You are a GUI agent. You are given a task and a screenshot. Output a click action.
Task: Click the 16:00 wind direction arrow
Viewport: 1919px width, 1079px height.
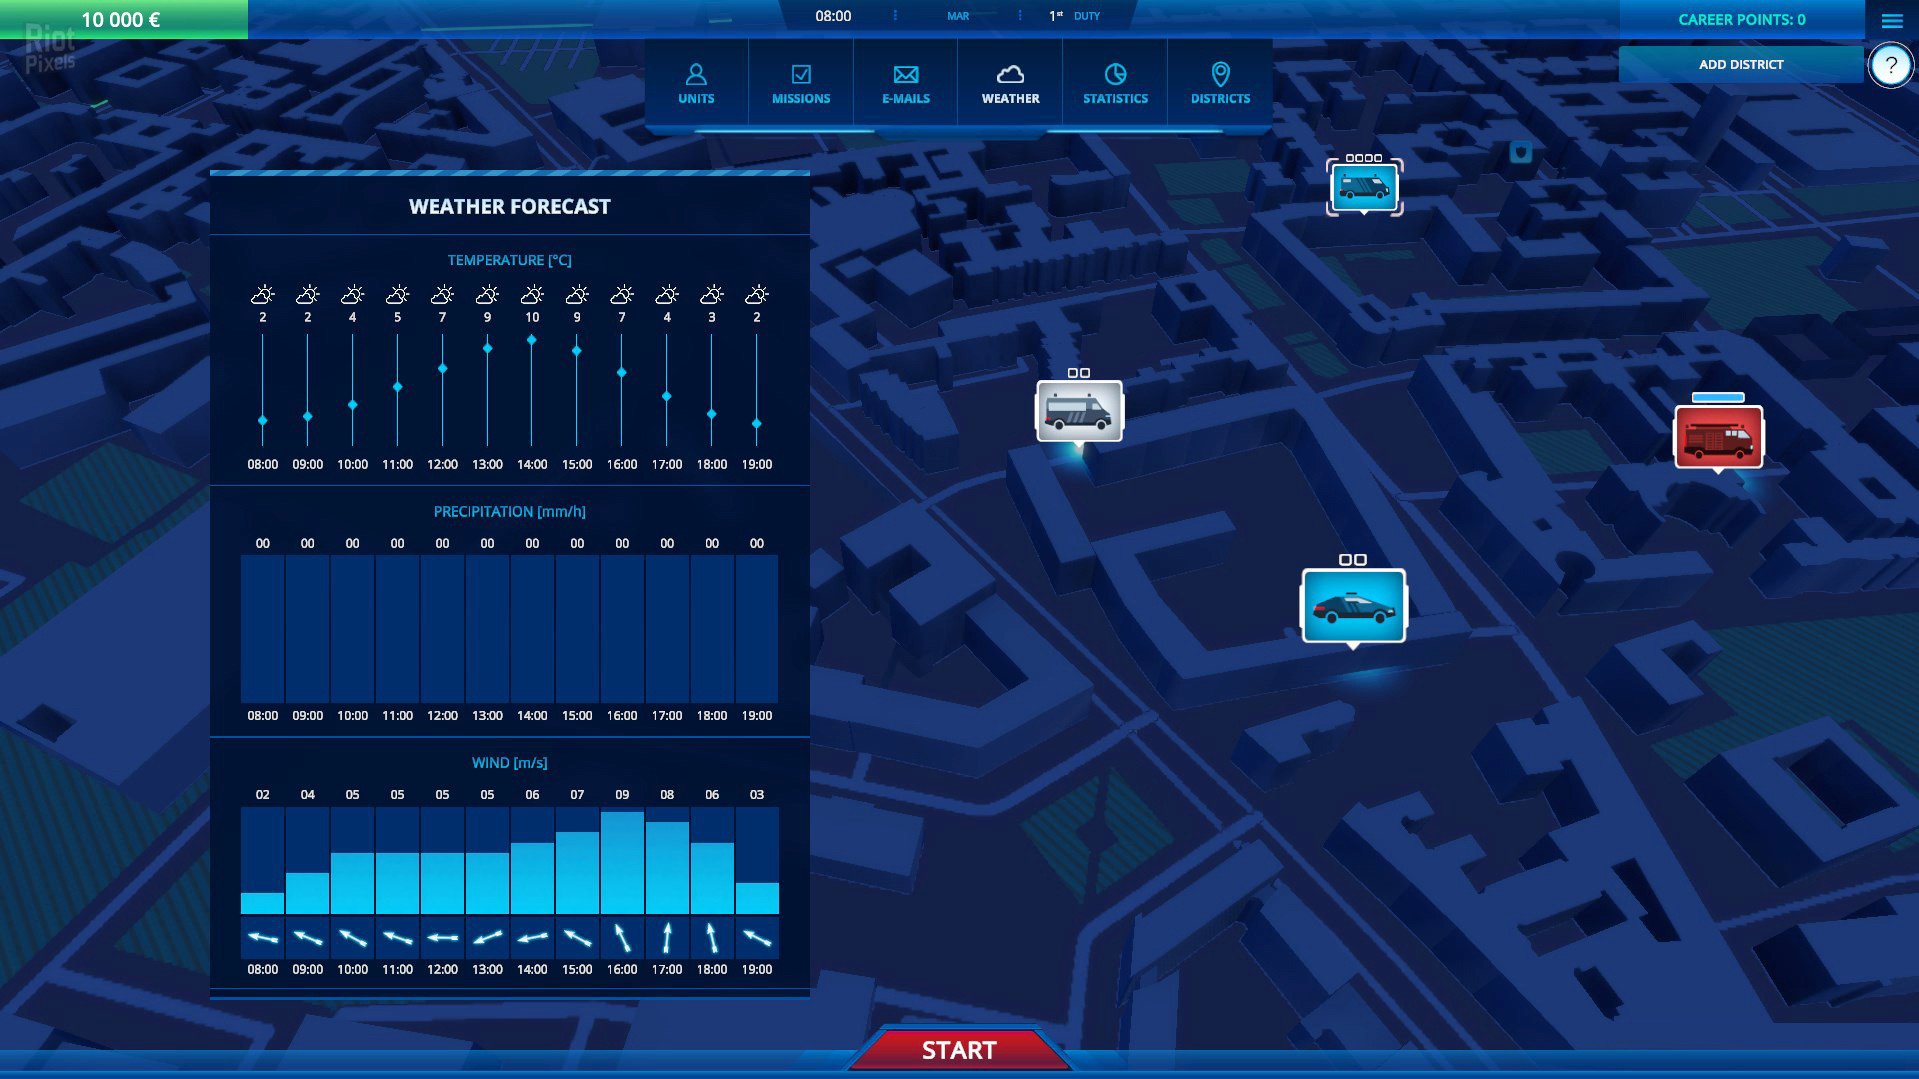pos(622,937)
